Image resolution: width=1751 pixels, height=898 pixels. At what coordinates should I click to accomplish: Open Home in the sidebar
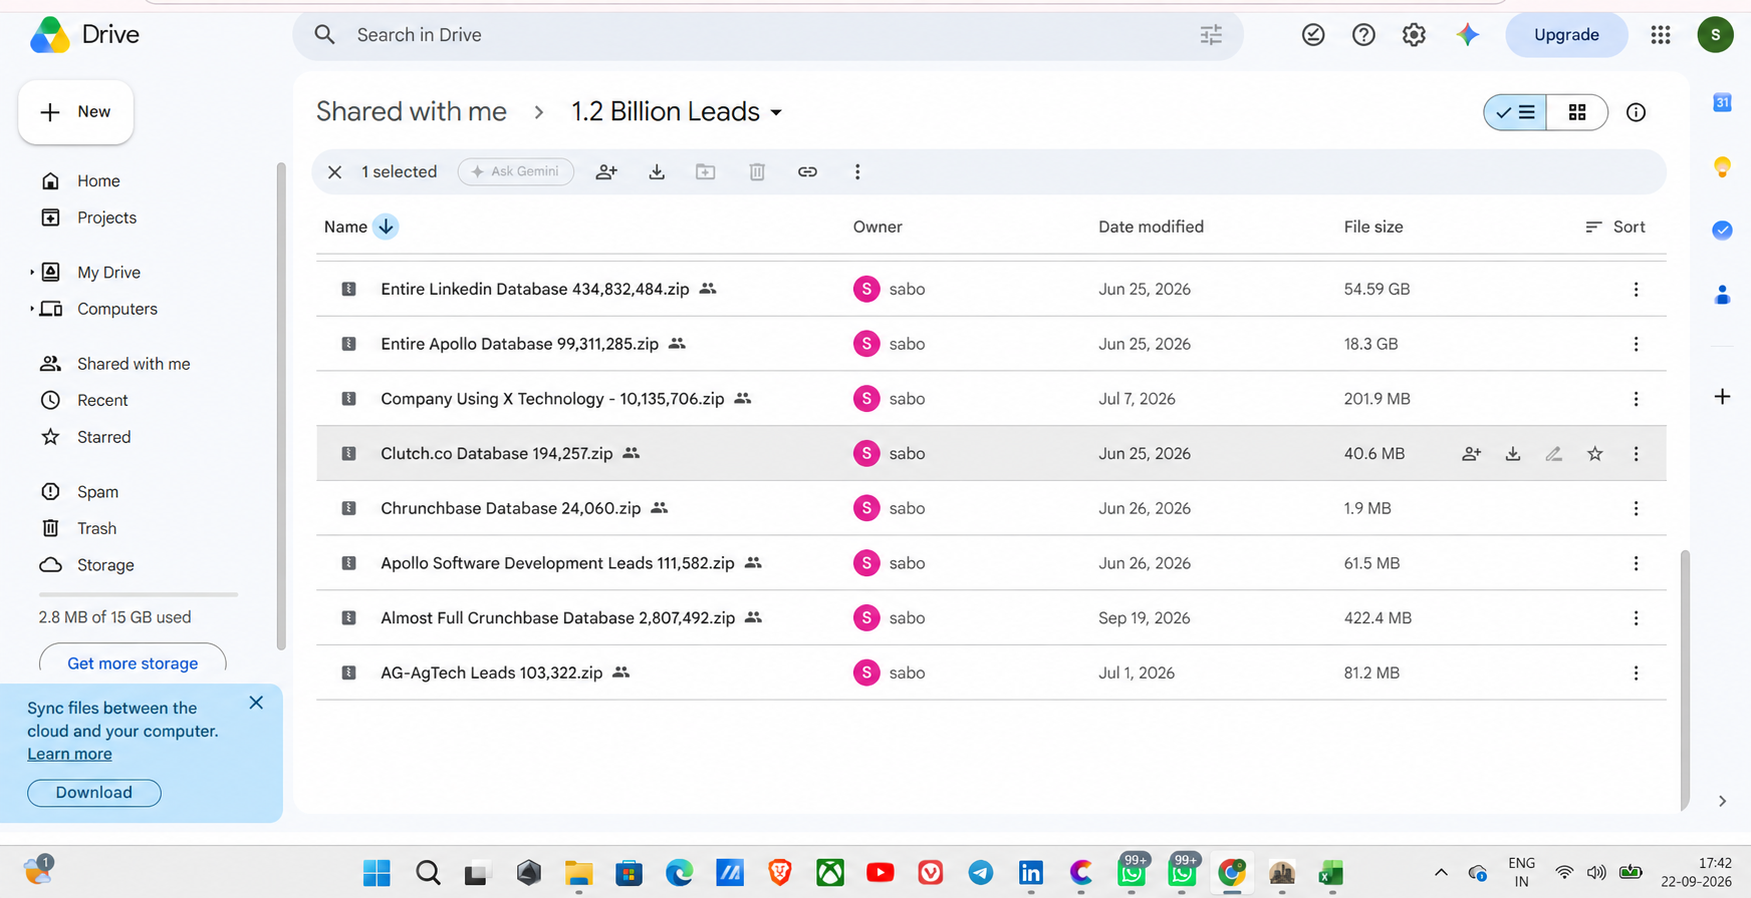pyautogui.click(x=98, y=181)
